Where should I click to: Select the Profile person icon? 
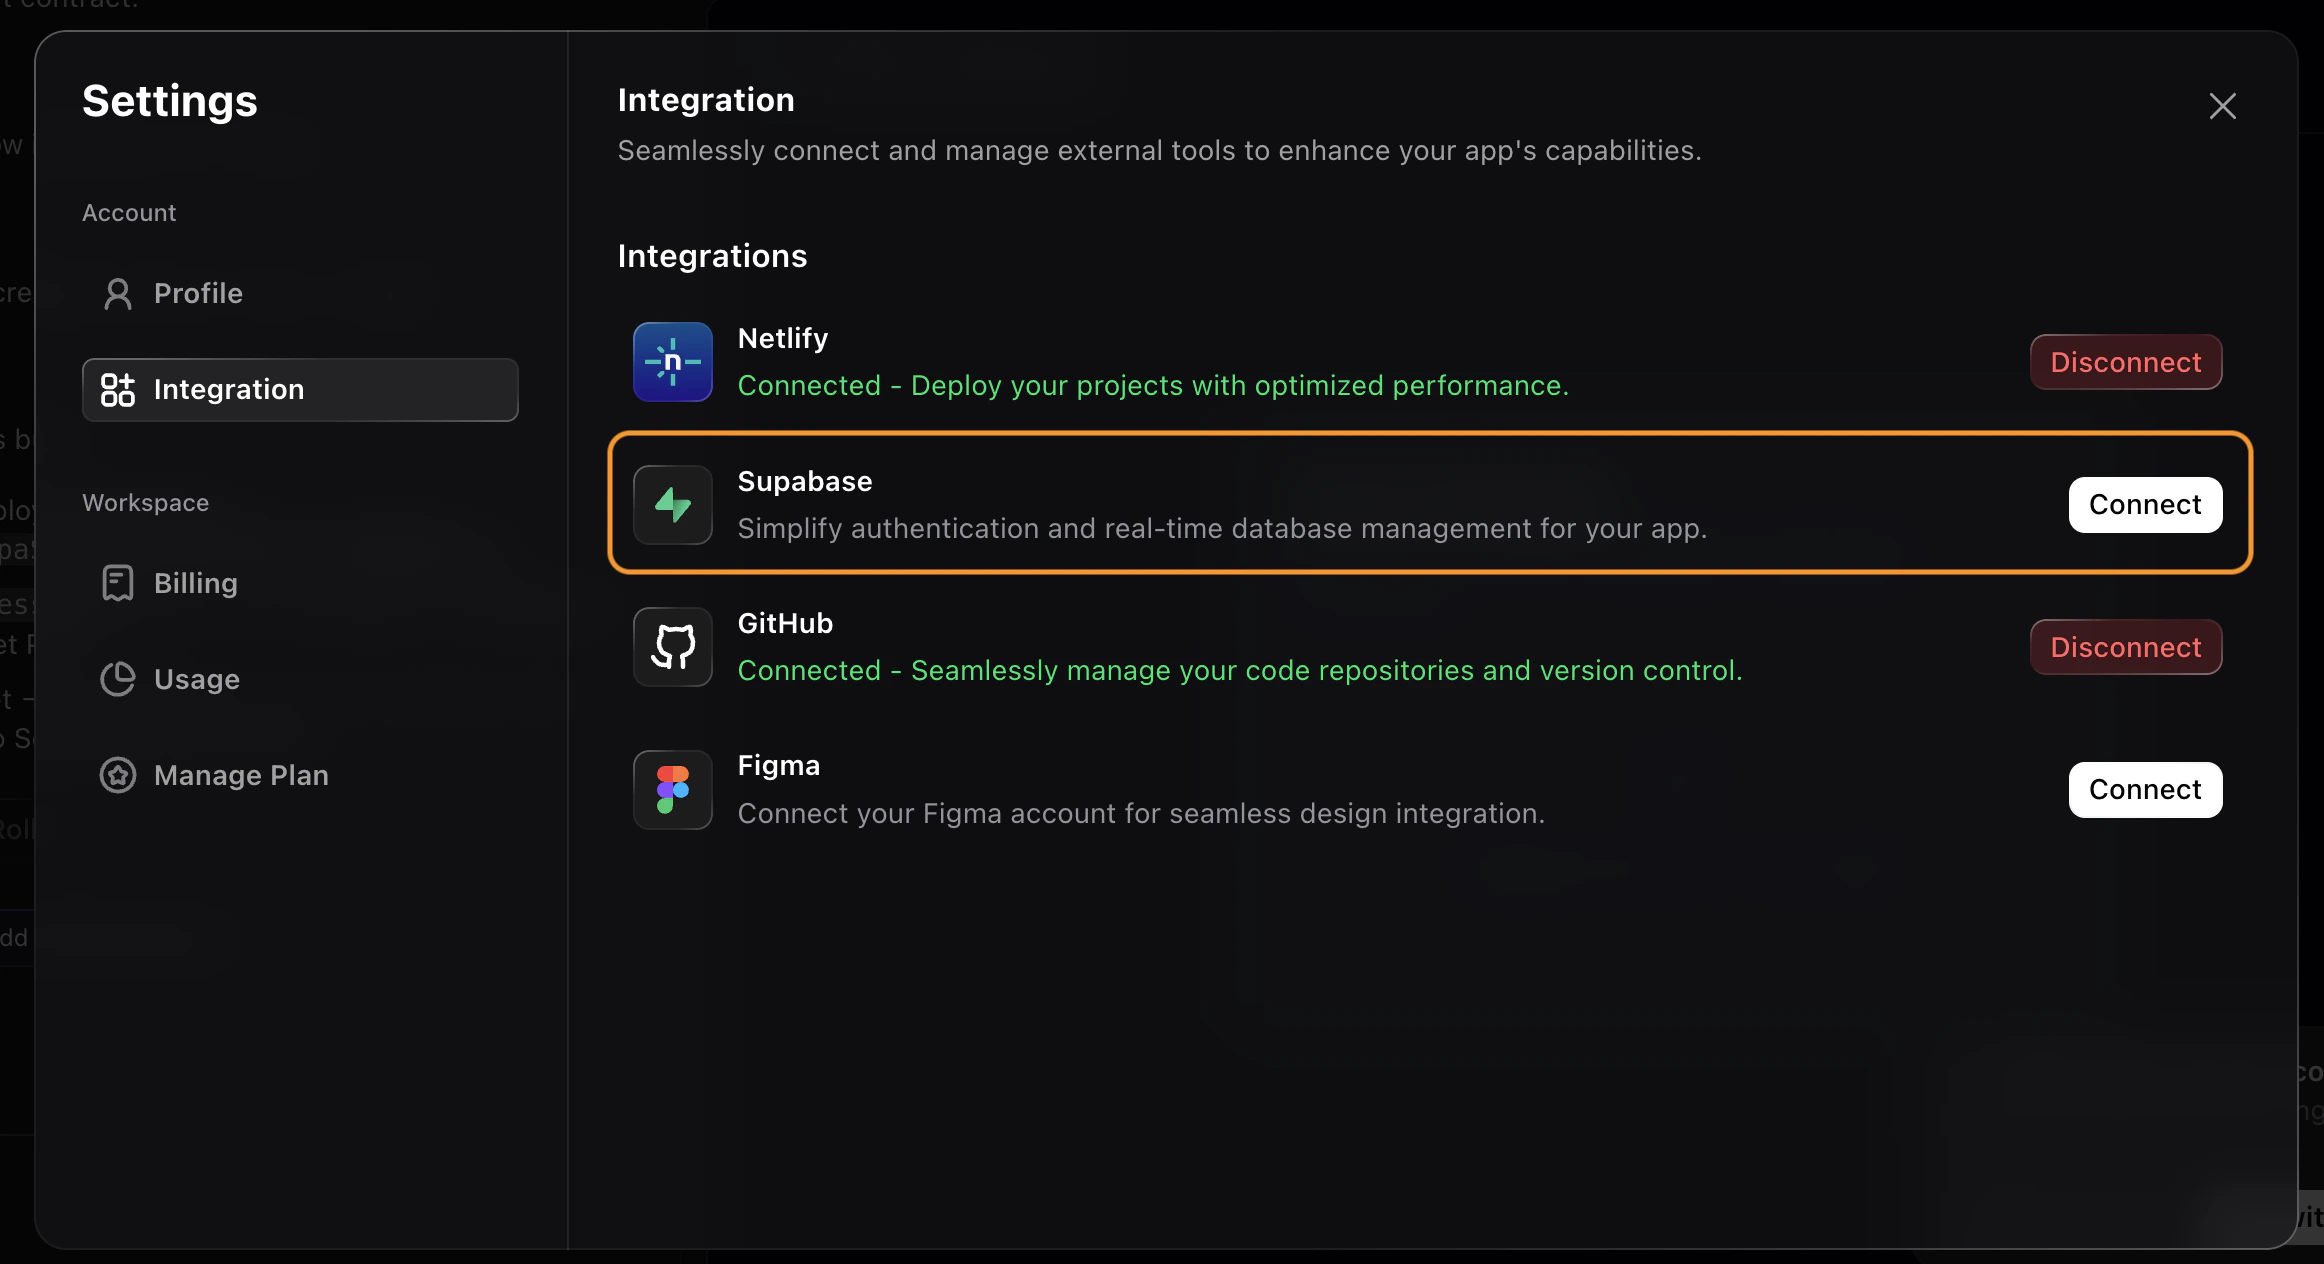pyautogui.click(x=117, y=293)
